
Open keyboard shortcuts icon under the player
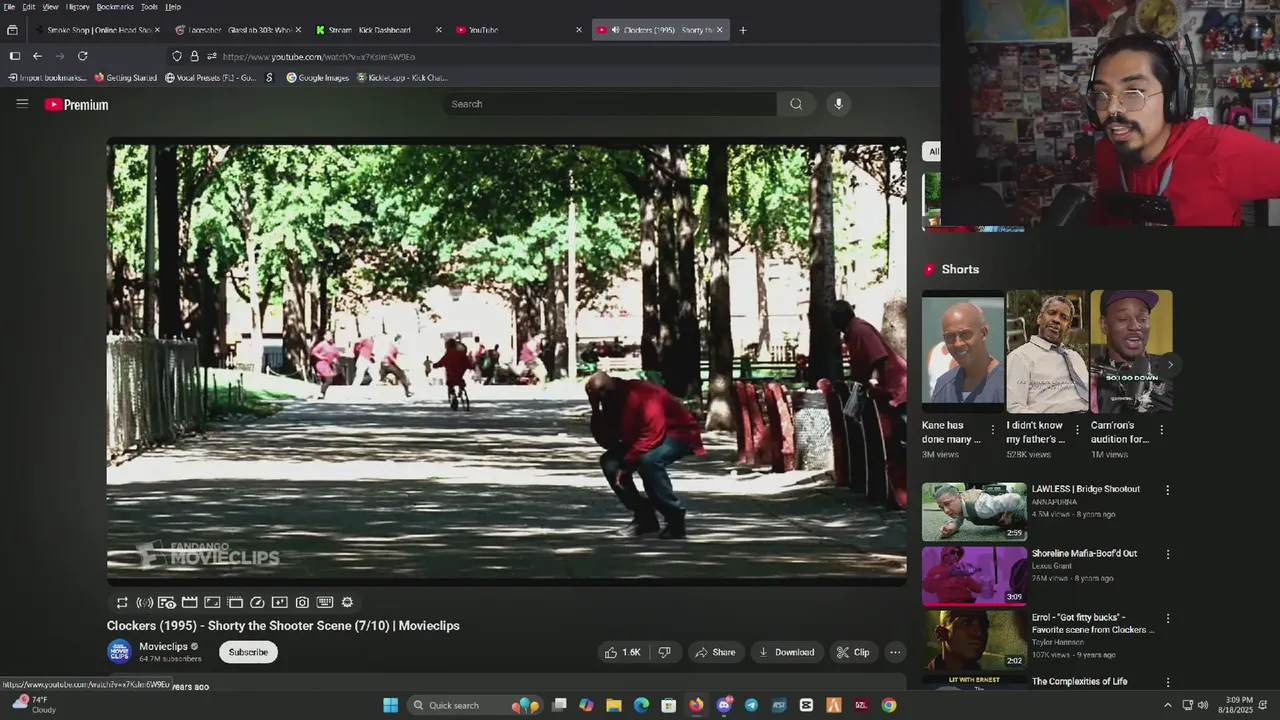(x=325, y=602)
